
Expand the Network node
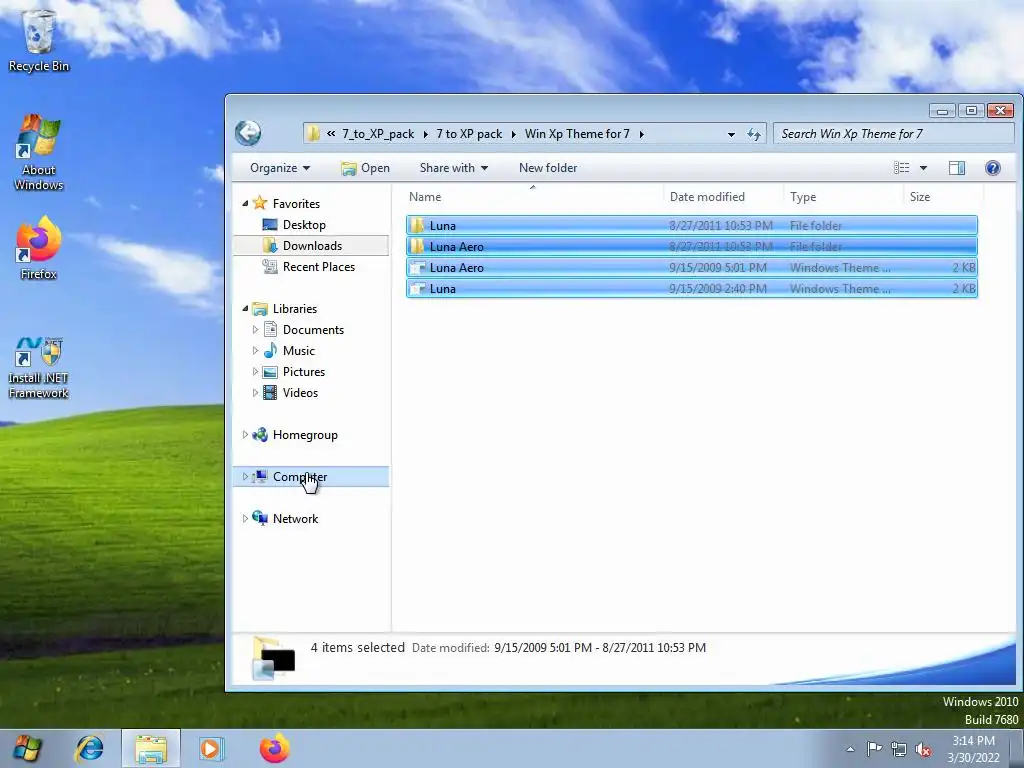click(245, 518)
